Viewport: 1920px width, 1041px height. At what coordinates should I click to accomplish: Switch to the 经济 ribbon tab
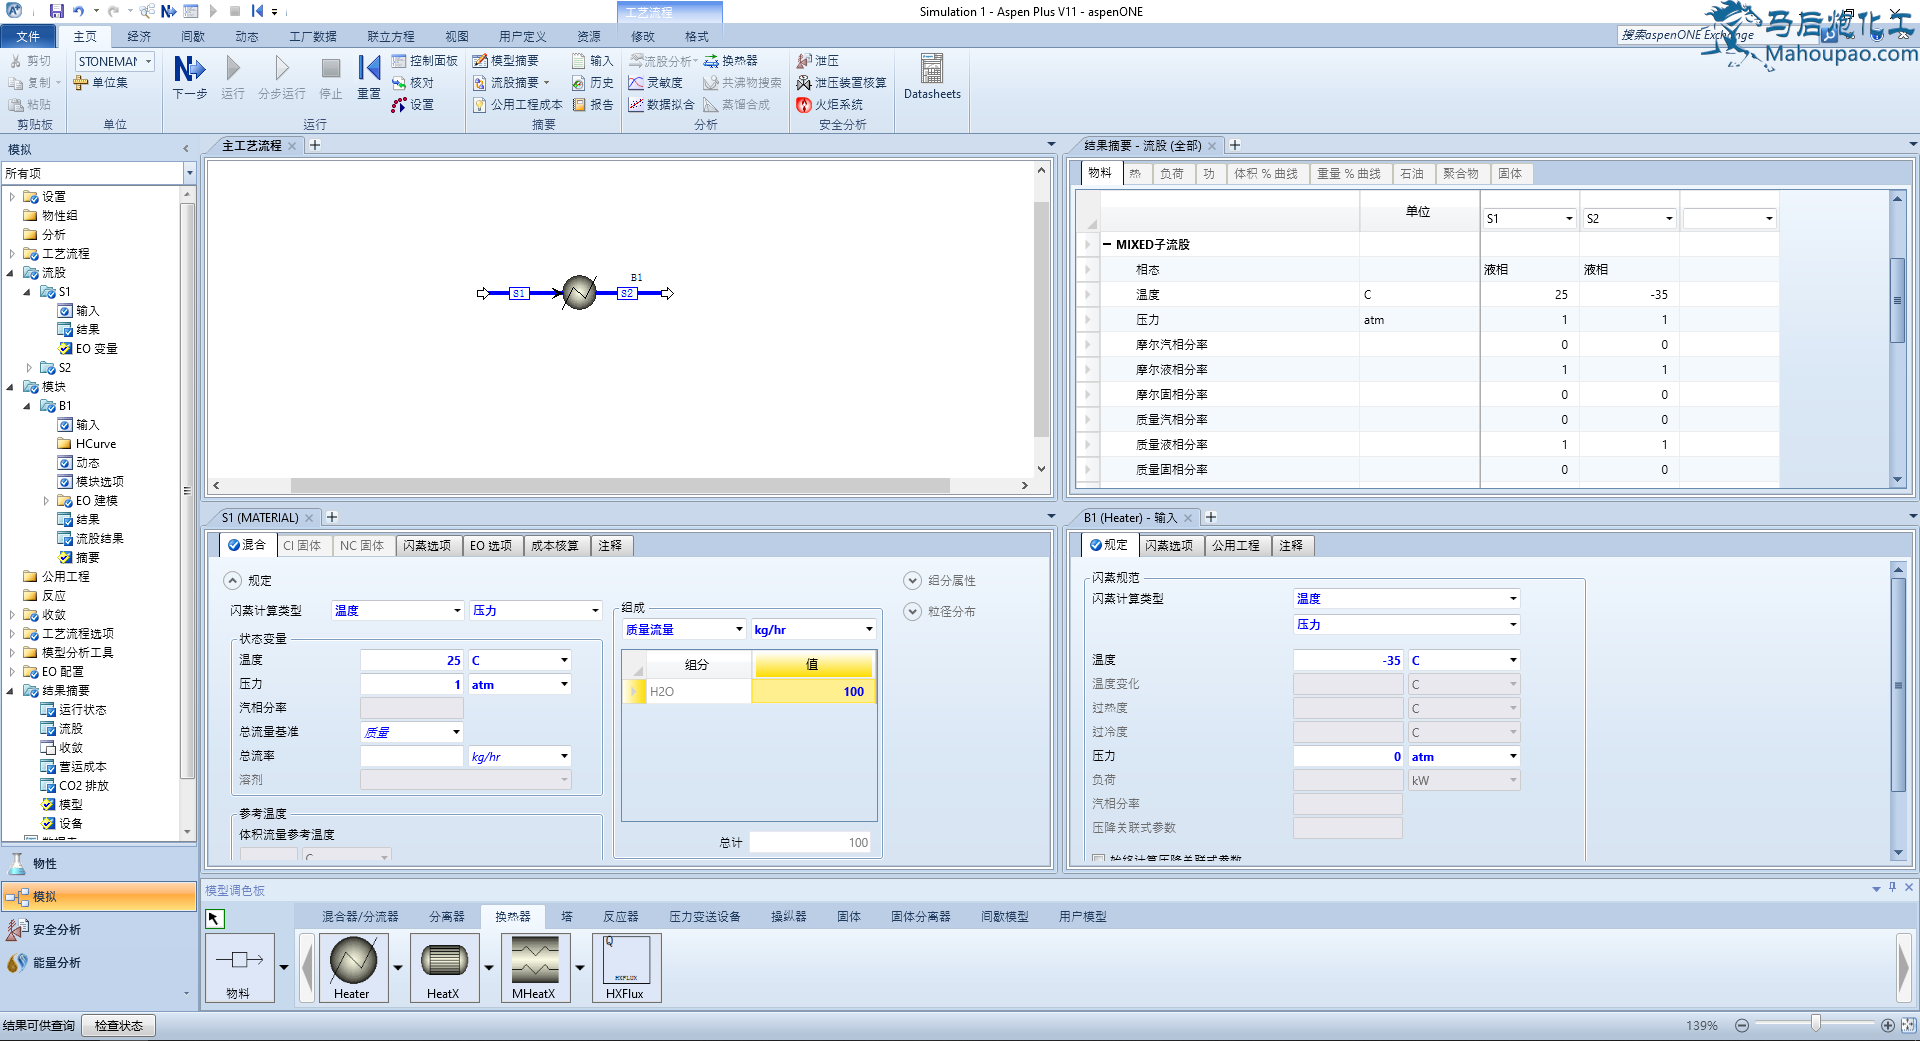(139, 37)
